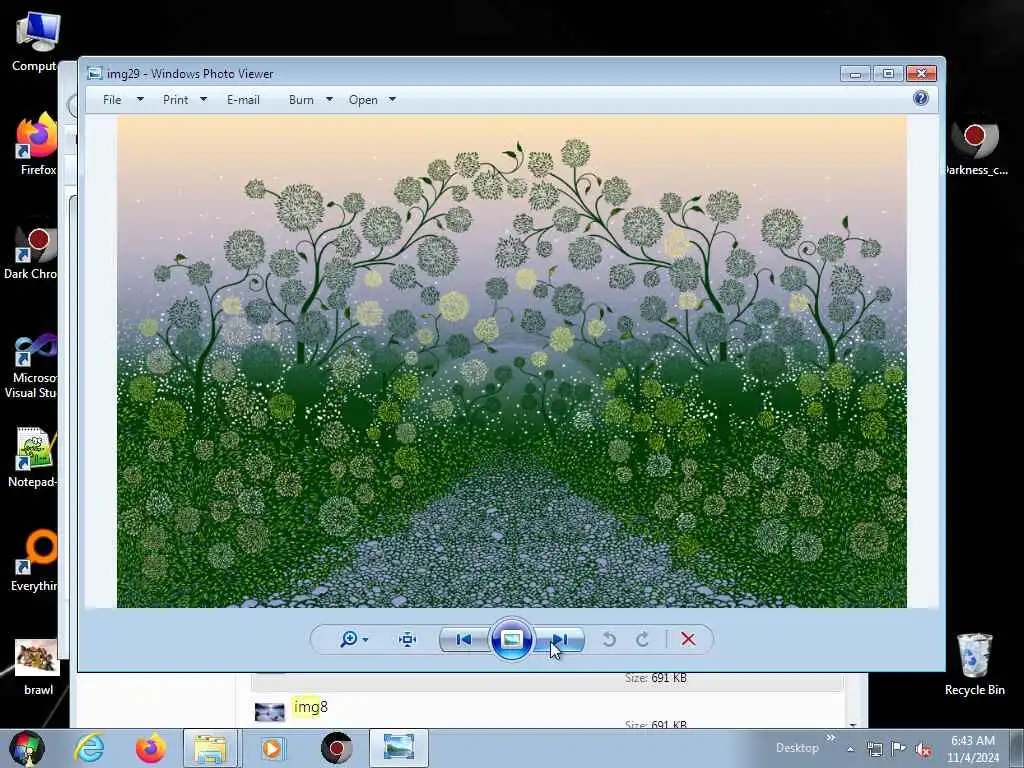Screen dimensions: 1024x768
Task: Go to the previous photo
Action: (464, 639)
